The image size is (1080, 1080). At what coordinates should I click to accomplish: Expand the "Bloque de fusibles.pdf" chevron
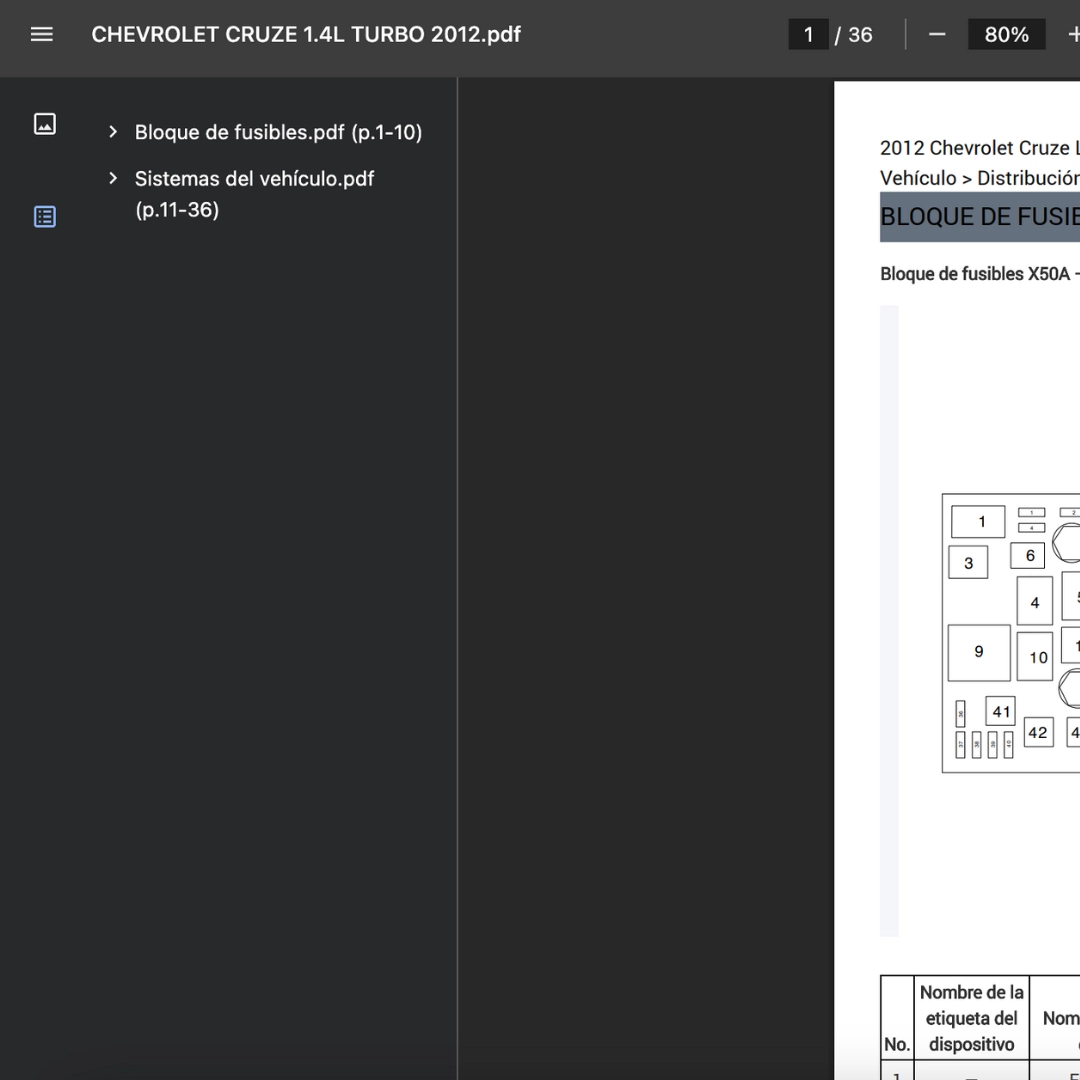click(x=113, y=132)
